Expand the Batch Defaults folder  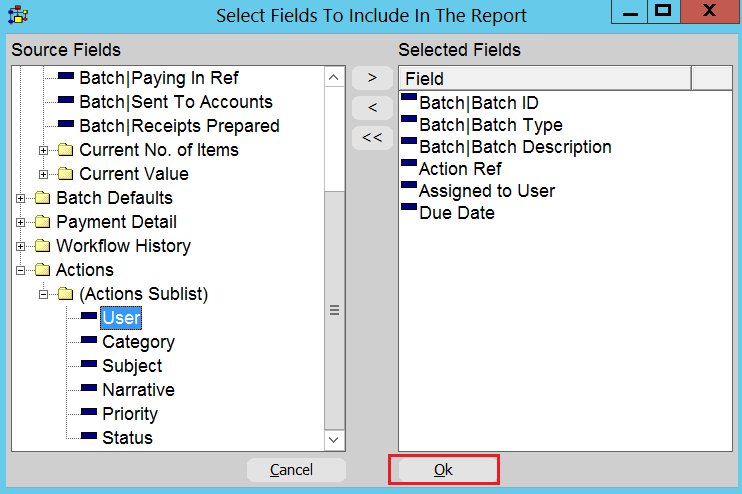pyautogui.click(x=20, y=198)
